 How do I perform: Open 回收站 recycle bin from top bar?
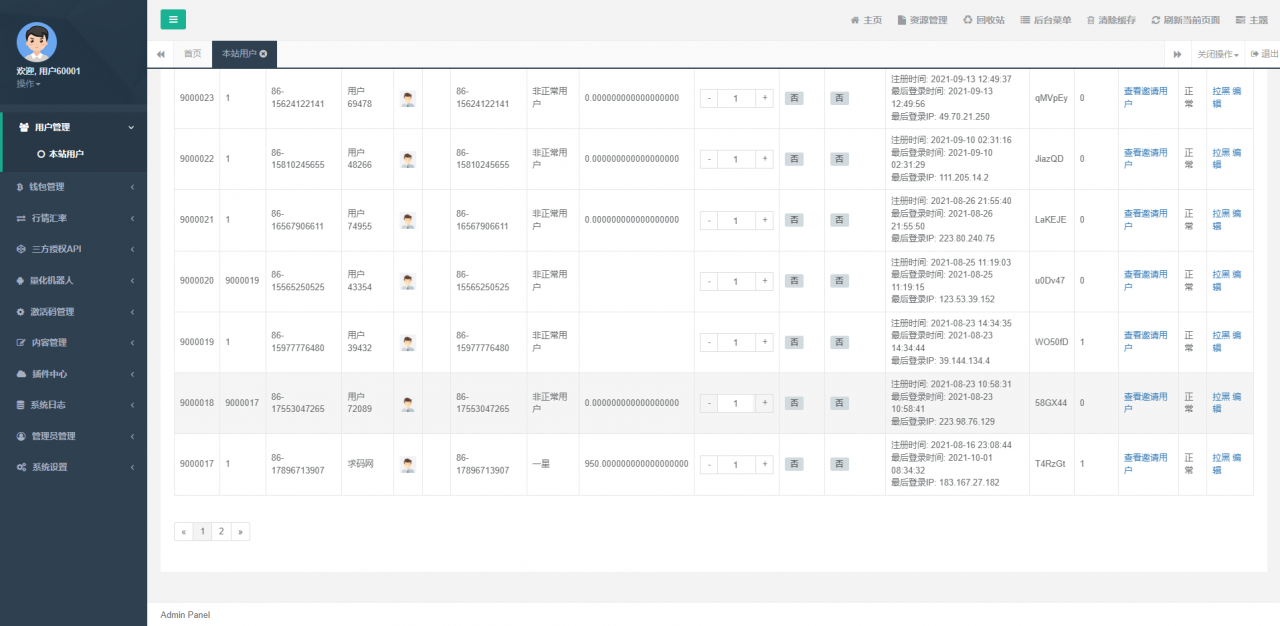(967, 20)
